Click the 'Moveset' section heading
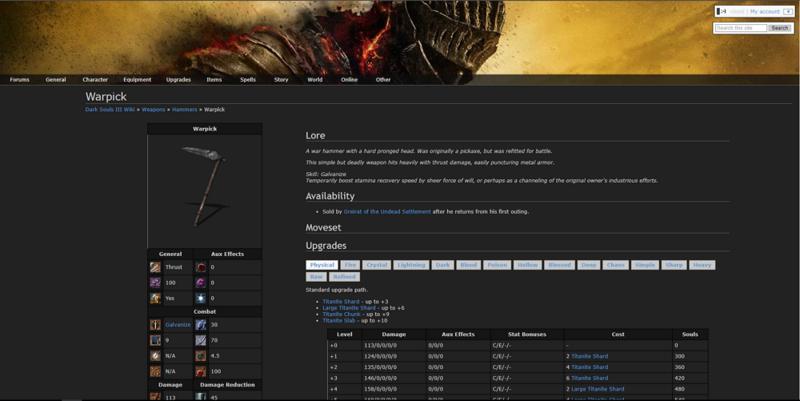Screen dimensions: 800x401 tap(323, 228)
